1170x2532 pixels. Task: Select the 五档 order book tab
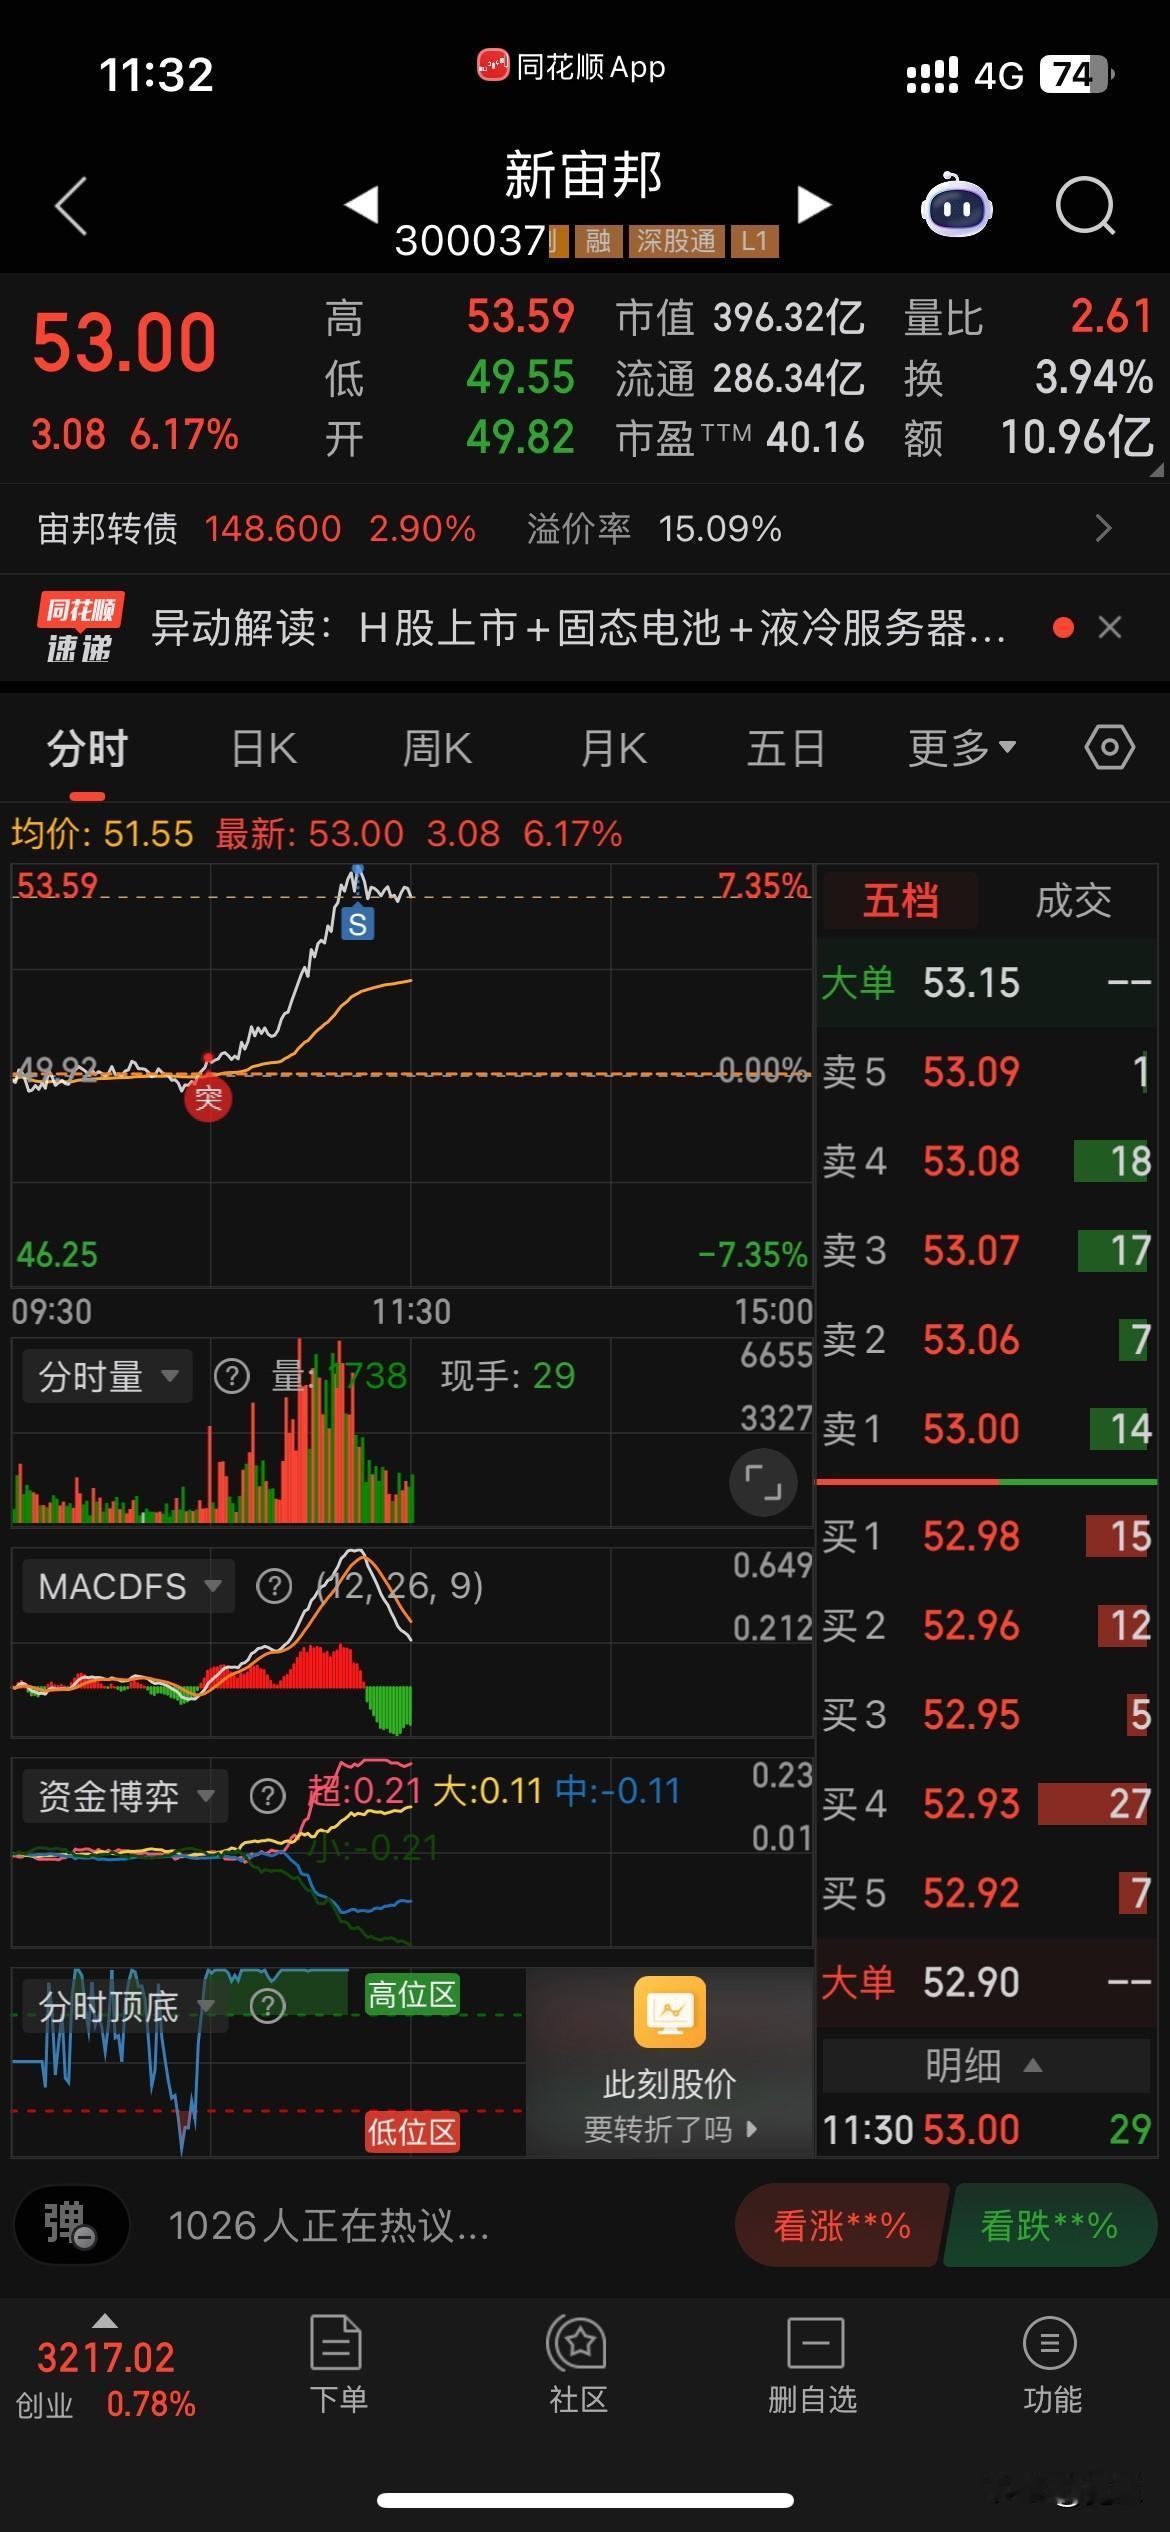901,901
